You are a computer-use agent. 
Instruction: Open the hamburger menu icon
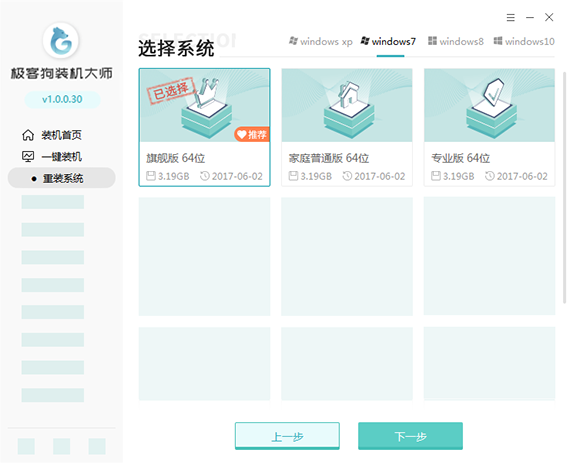point(510,17)
